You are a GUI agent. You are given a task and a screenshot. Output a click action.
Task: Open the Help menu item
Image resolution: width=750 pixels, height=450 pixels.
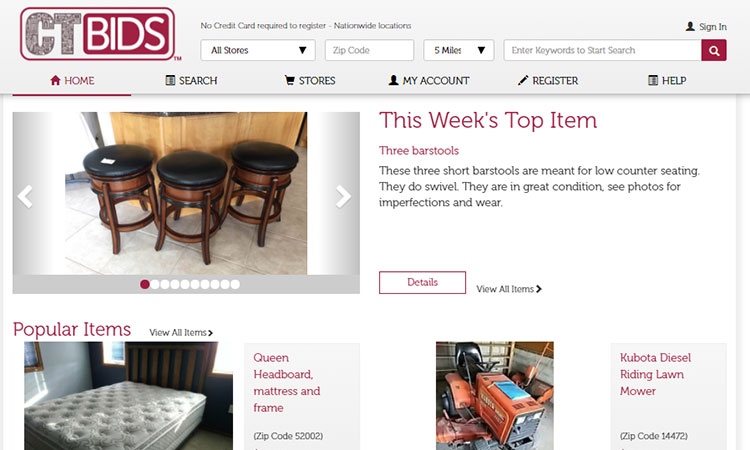(667, 81)
